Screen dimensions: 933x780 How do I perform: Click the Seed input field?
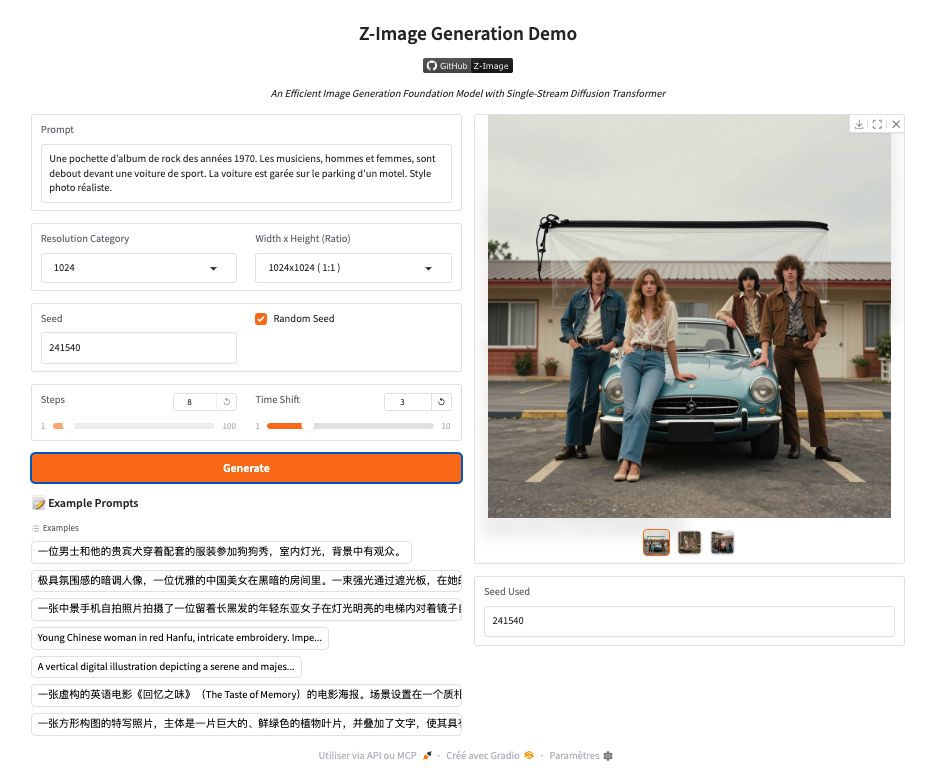[138, 348]
